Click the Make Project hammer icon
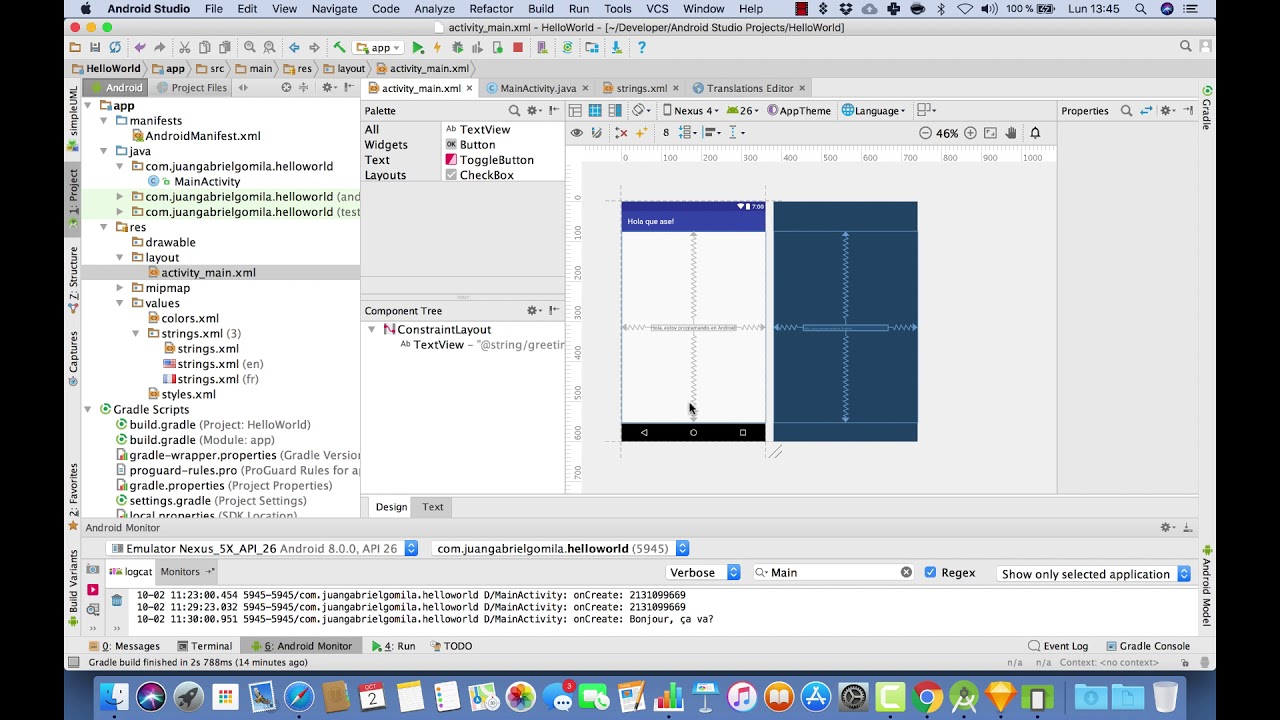The height and width of the screenshot is (720, 1280). tap(339, 47)
